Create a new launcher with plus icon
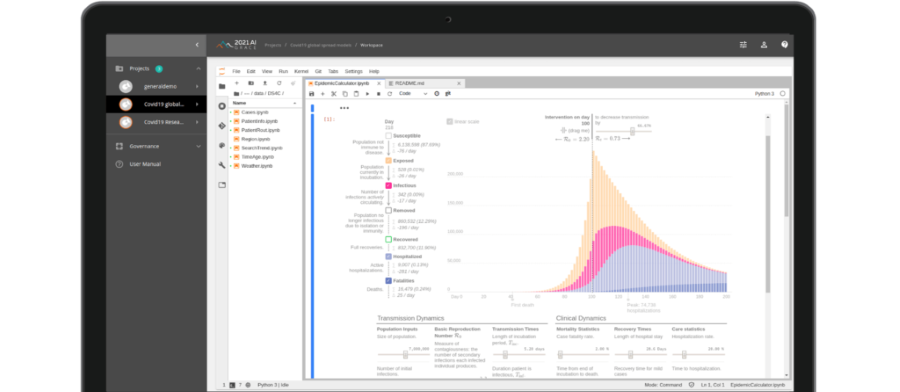This screenshot has height=392, width=900. tap(236, 83)
